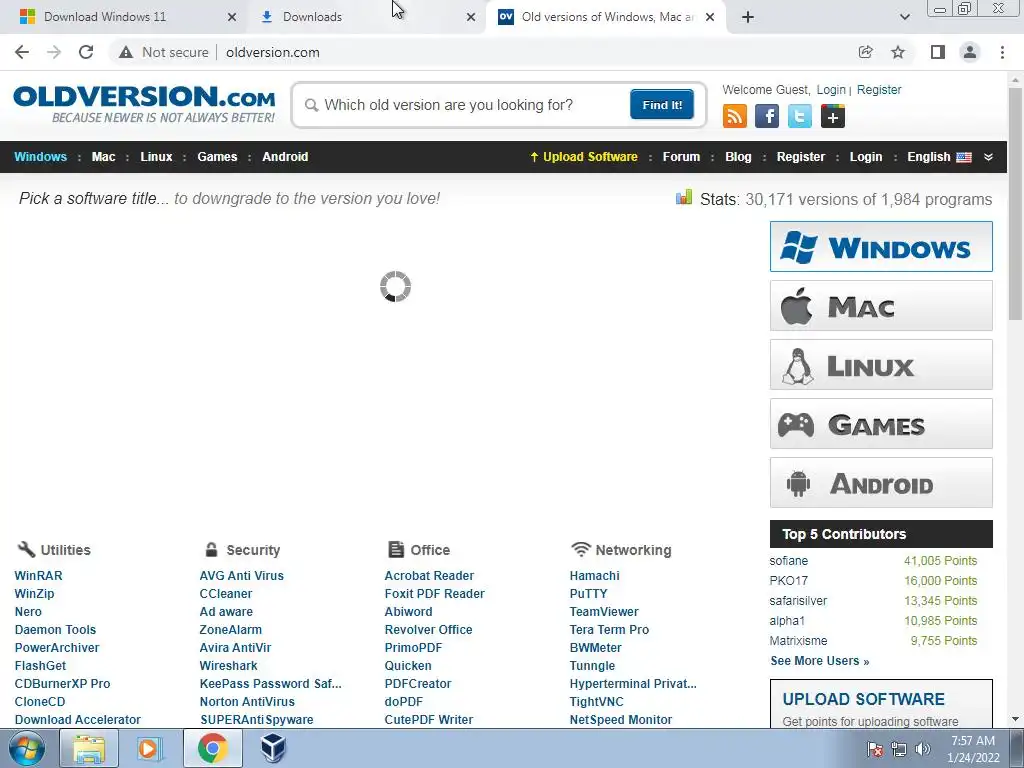Image resolution: width=1024 pixels, height=768 pixels.
Task: Open Chrome three-dot menu
Action: (1002, 52)
